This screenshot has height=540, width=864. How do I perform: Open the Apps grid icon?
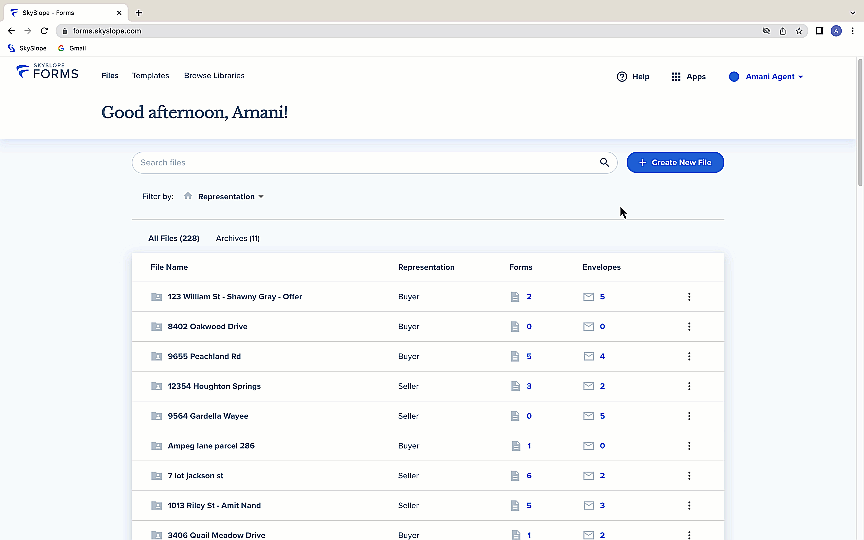(676, 77)
